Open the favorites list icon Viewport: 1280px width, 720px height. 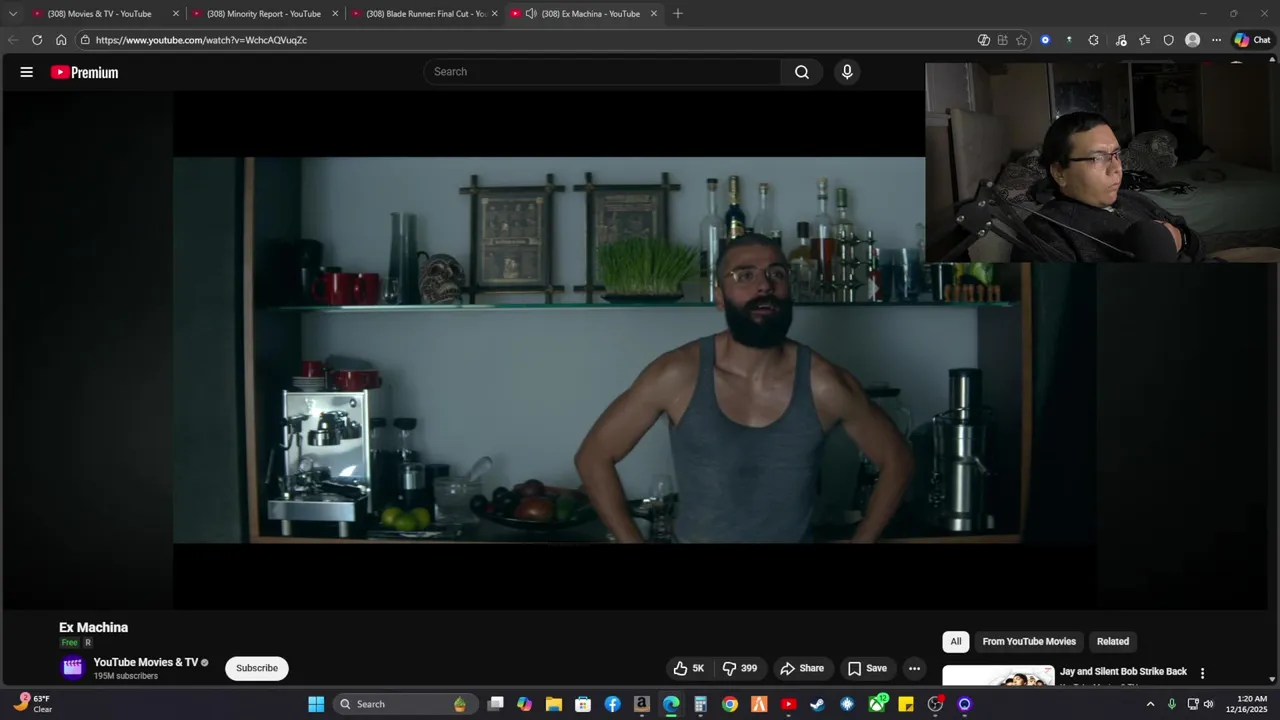click(x=1145, y=40)
